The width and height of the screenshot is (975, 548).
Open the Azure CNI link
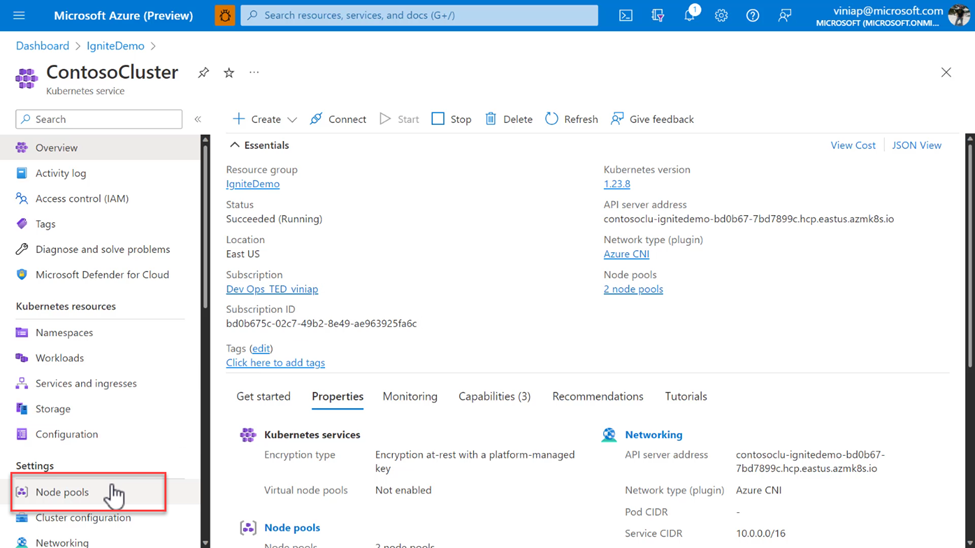[626, 254]
